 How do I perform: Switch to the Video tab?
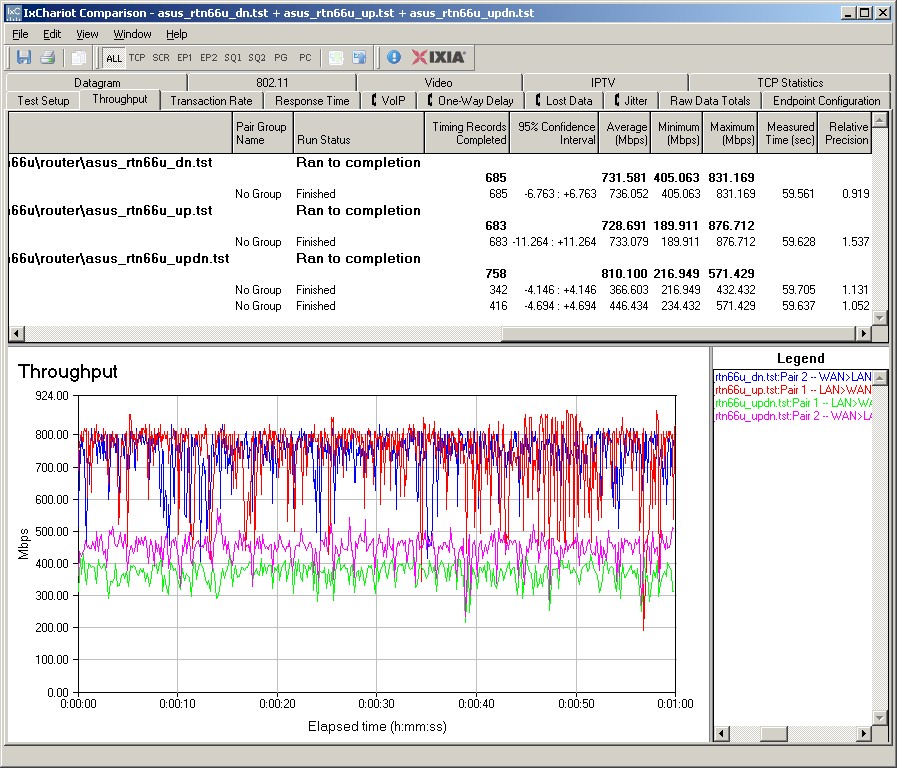pos(439,83)
